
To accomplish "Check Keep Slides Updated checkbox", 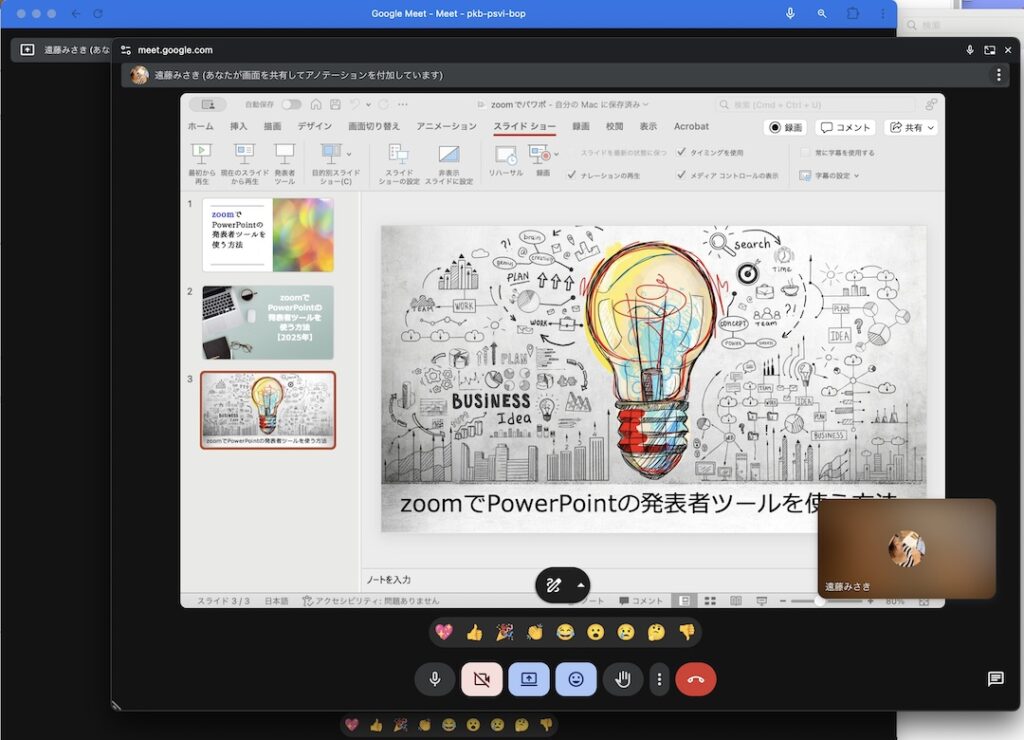I will tap(571, 152).
